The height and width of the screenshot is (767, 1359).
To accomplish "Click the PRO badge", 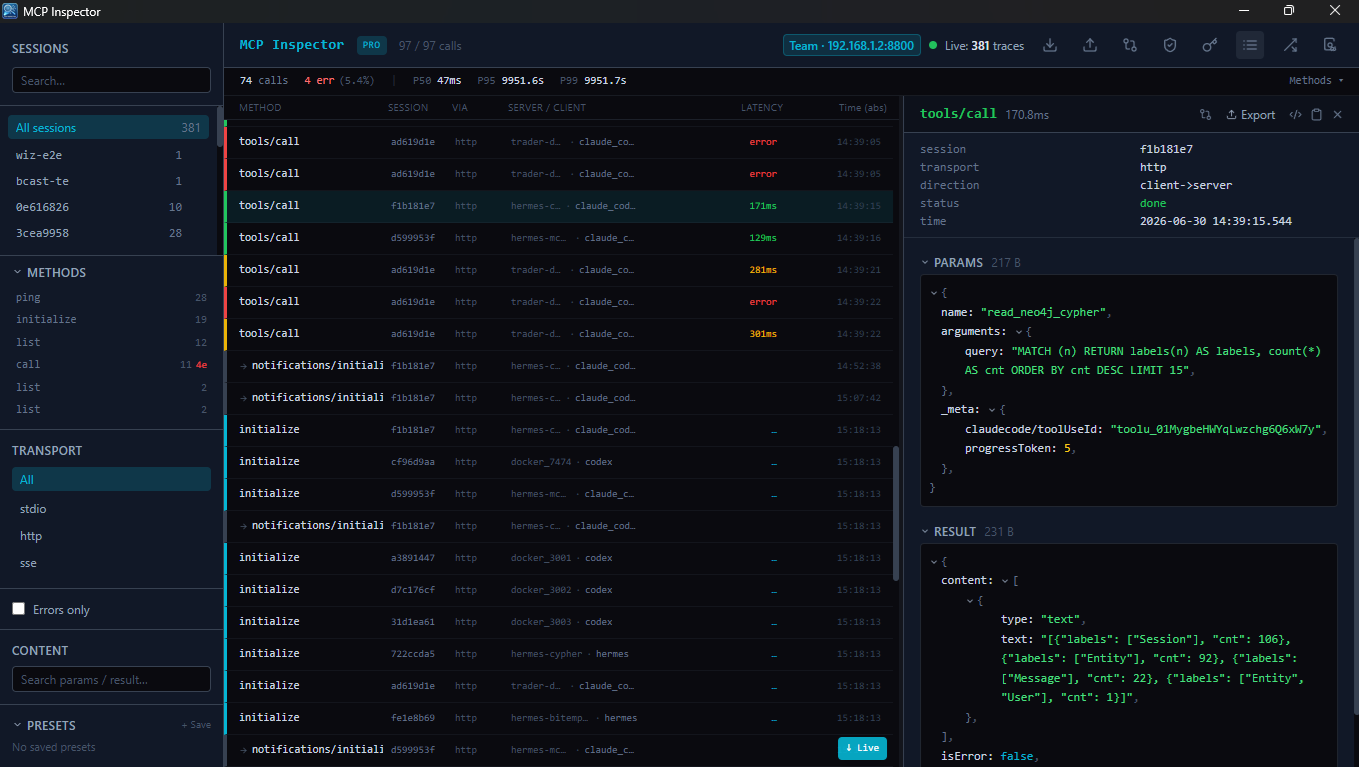I will [372, 45].
